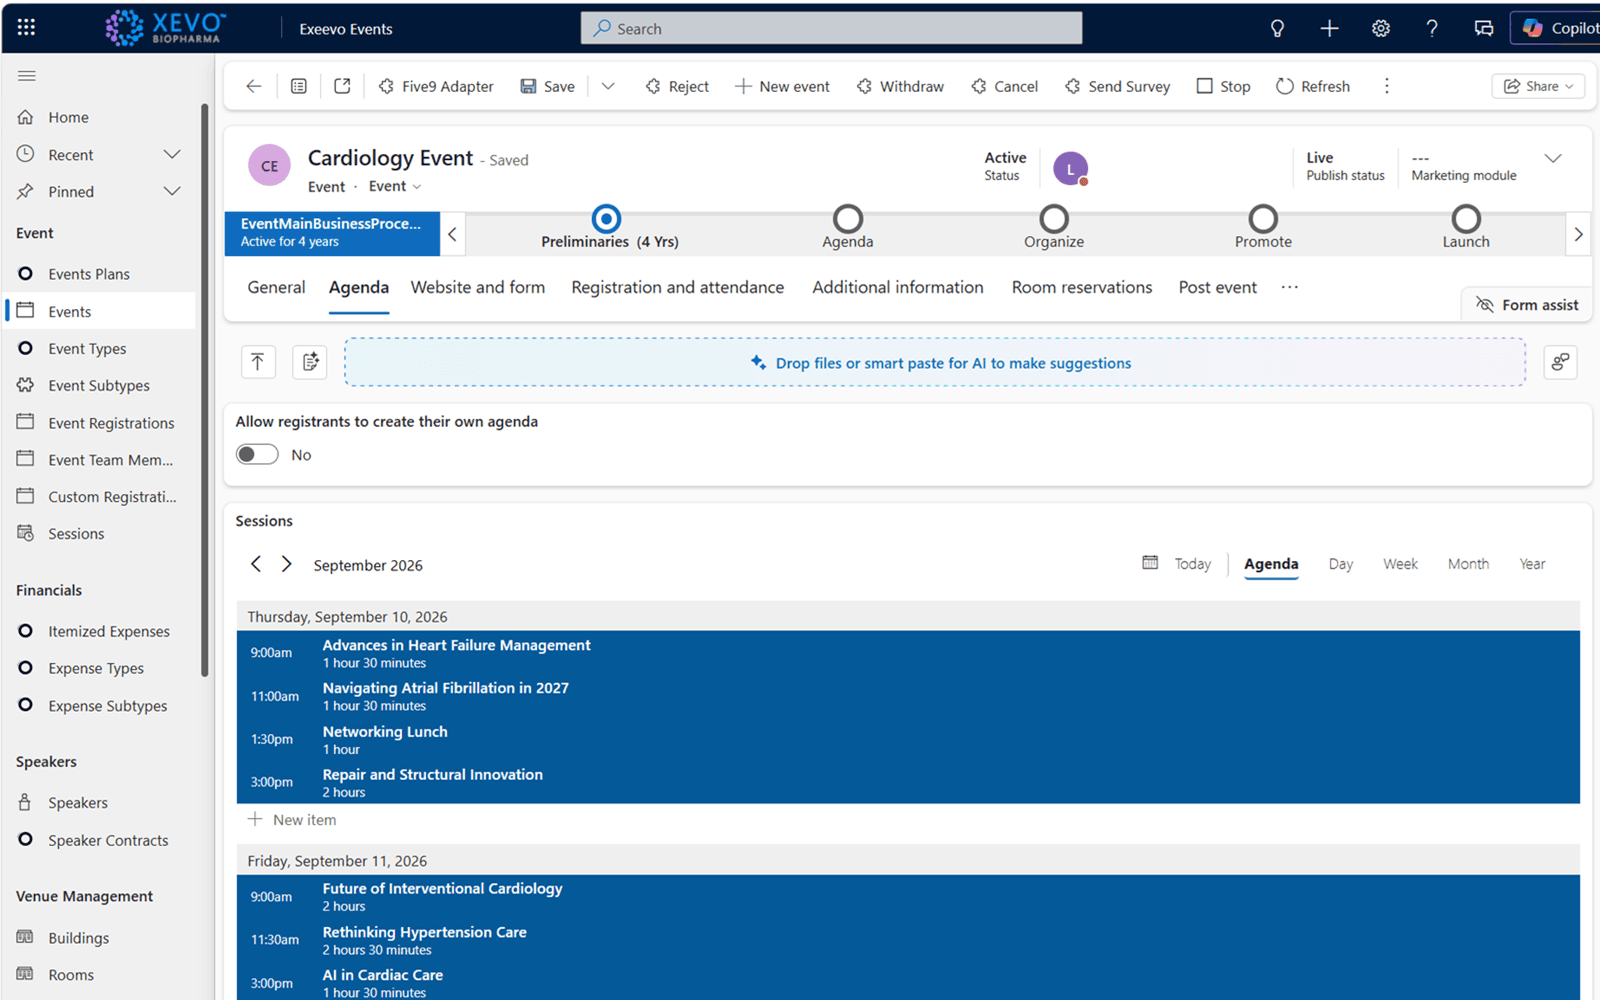Go to next month in sessions
The height and width of the screenshot is (1000, 1600).
[286, 564]
